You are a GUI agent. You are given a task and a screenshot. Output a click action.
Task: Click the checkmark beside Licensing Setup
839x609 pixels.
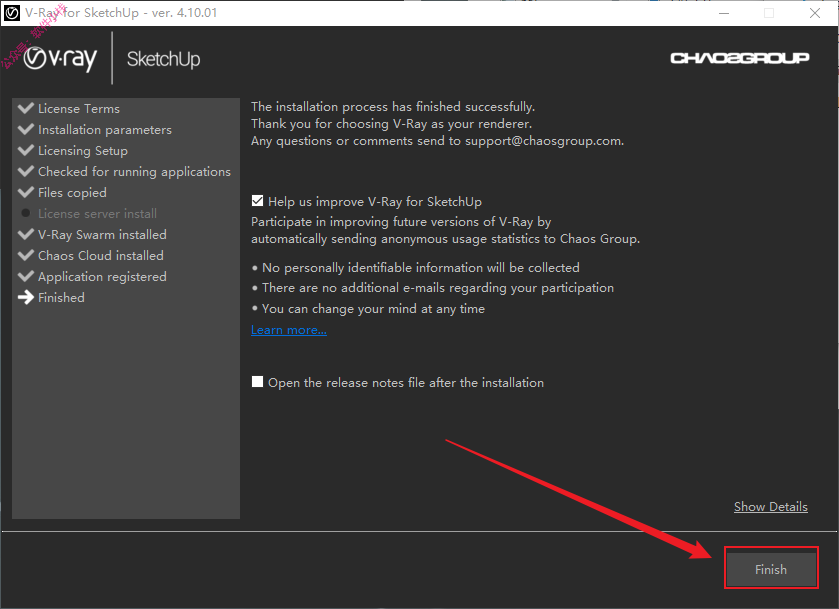pyautogui.click(x=26, y=150)
